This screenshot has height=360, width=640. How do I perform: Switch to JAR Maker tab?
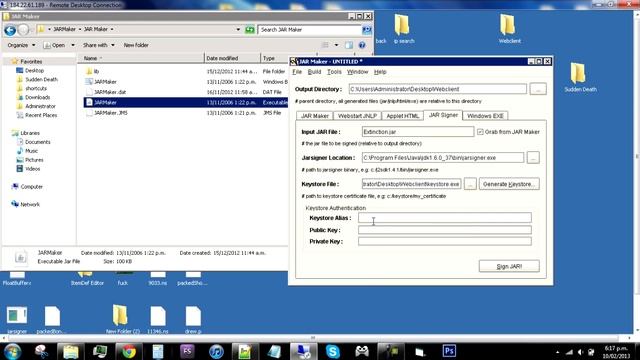coord(315,116)
